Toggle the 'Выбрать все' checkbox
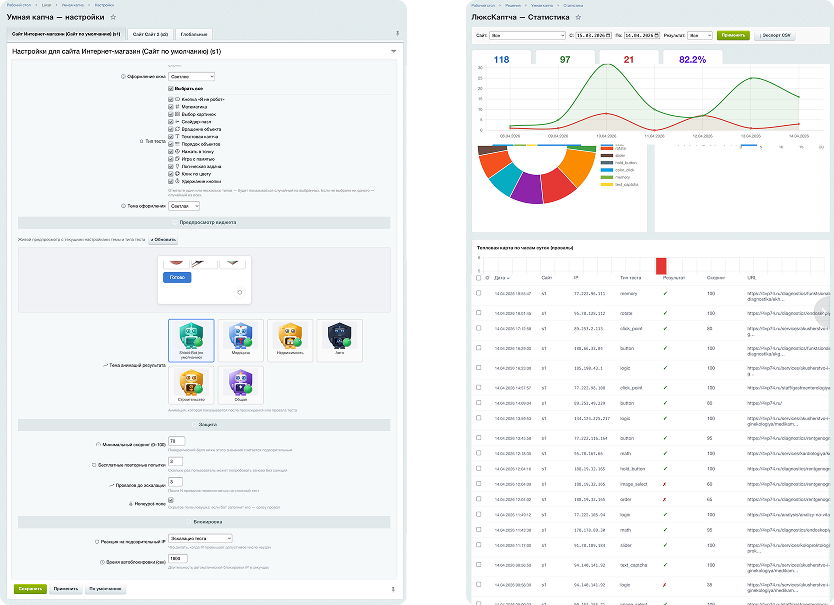 click(x=171, y=88)
